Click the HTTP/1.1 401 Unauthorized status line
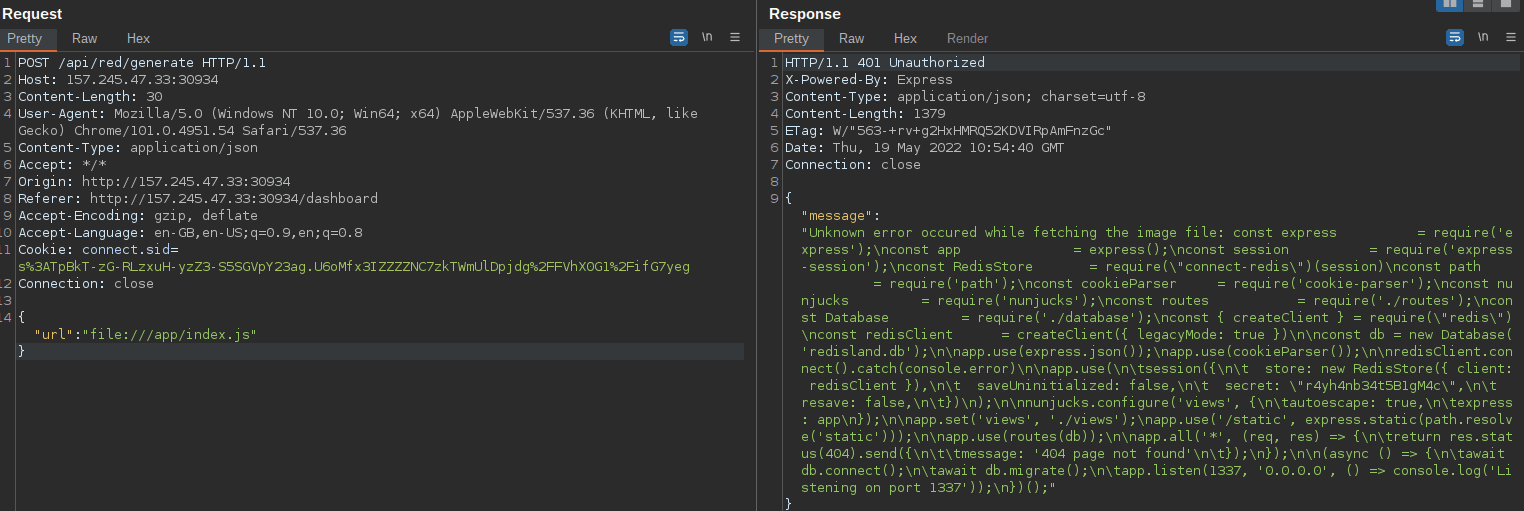 coord(885,62)
